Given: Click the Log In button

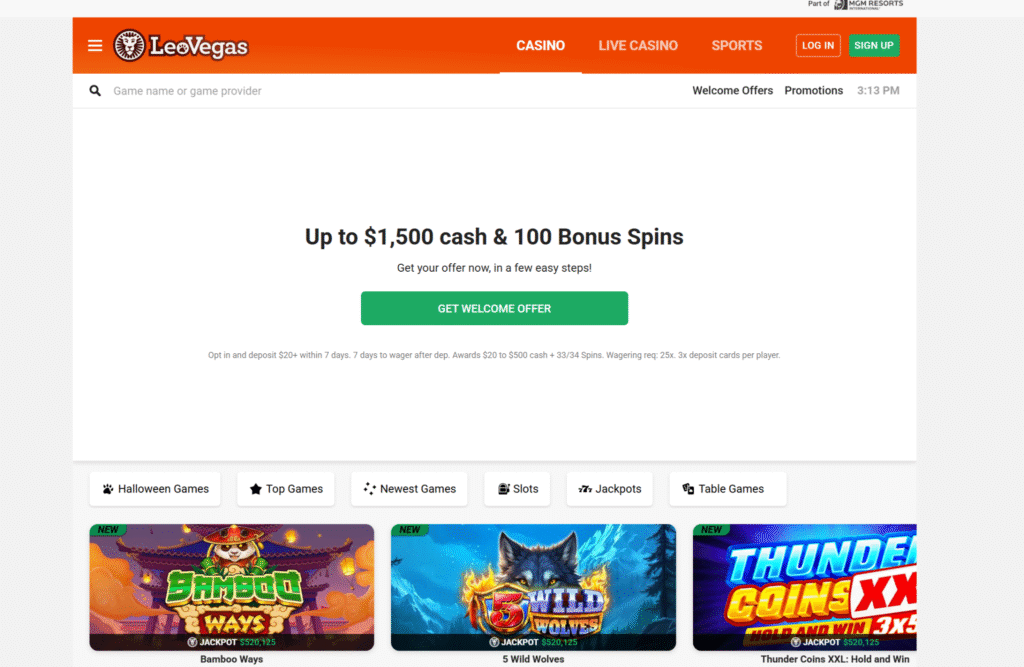Looking at the screenshot, I should coord(818,46).
